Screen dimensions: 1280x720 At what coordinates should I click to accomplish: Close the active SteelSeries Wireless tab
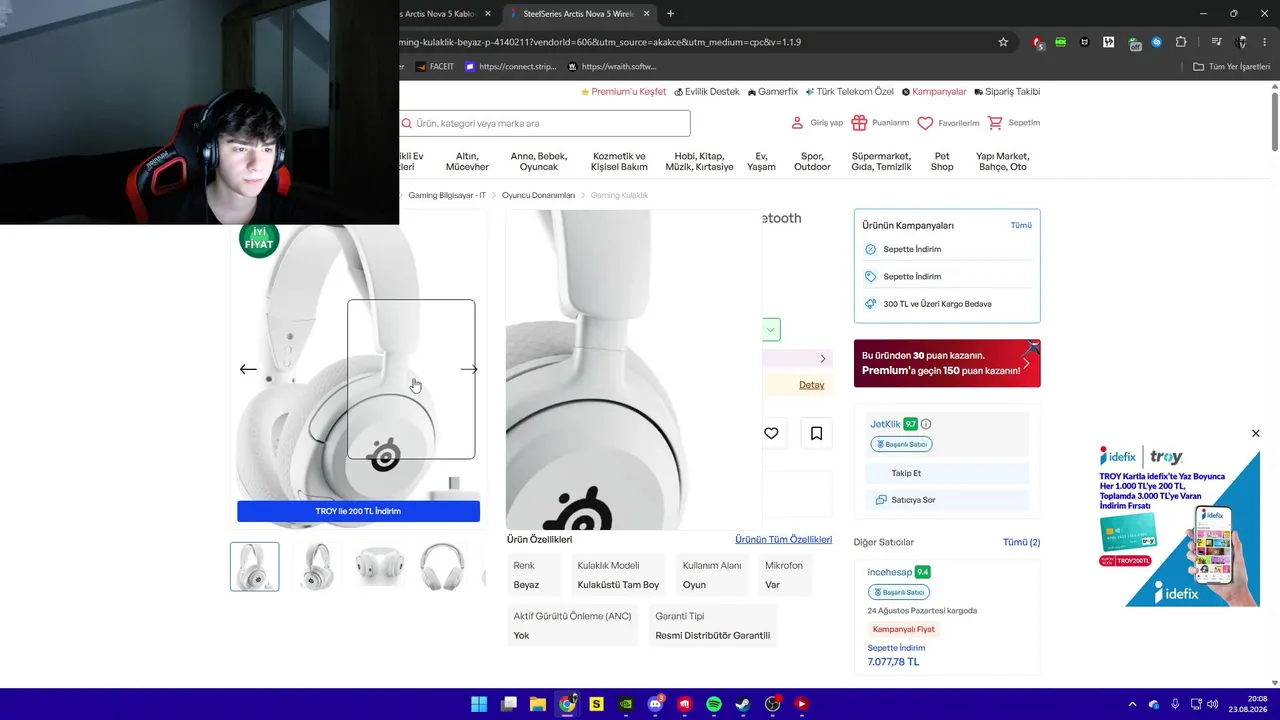[645, 13]
